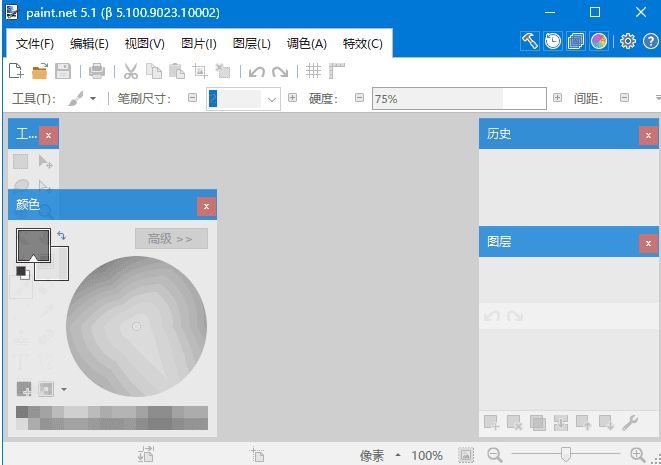Toggle the rulers icon

tap(336, 71)
